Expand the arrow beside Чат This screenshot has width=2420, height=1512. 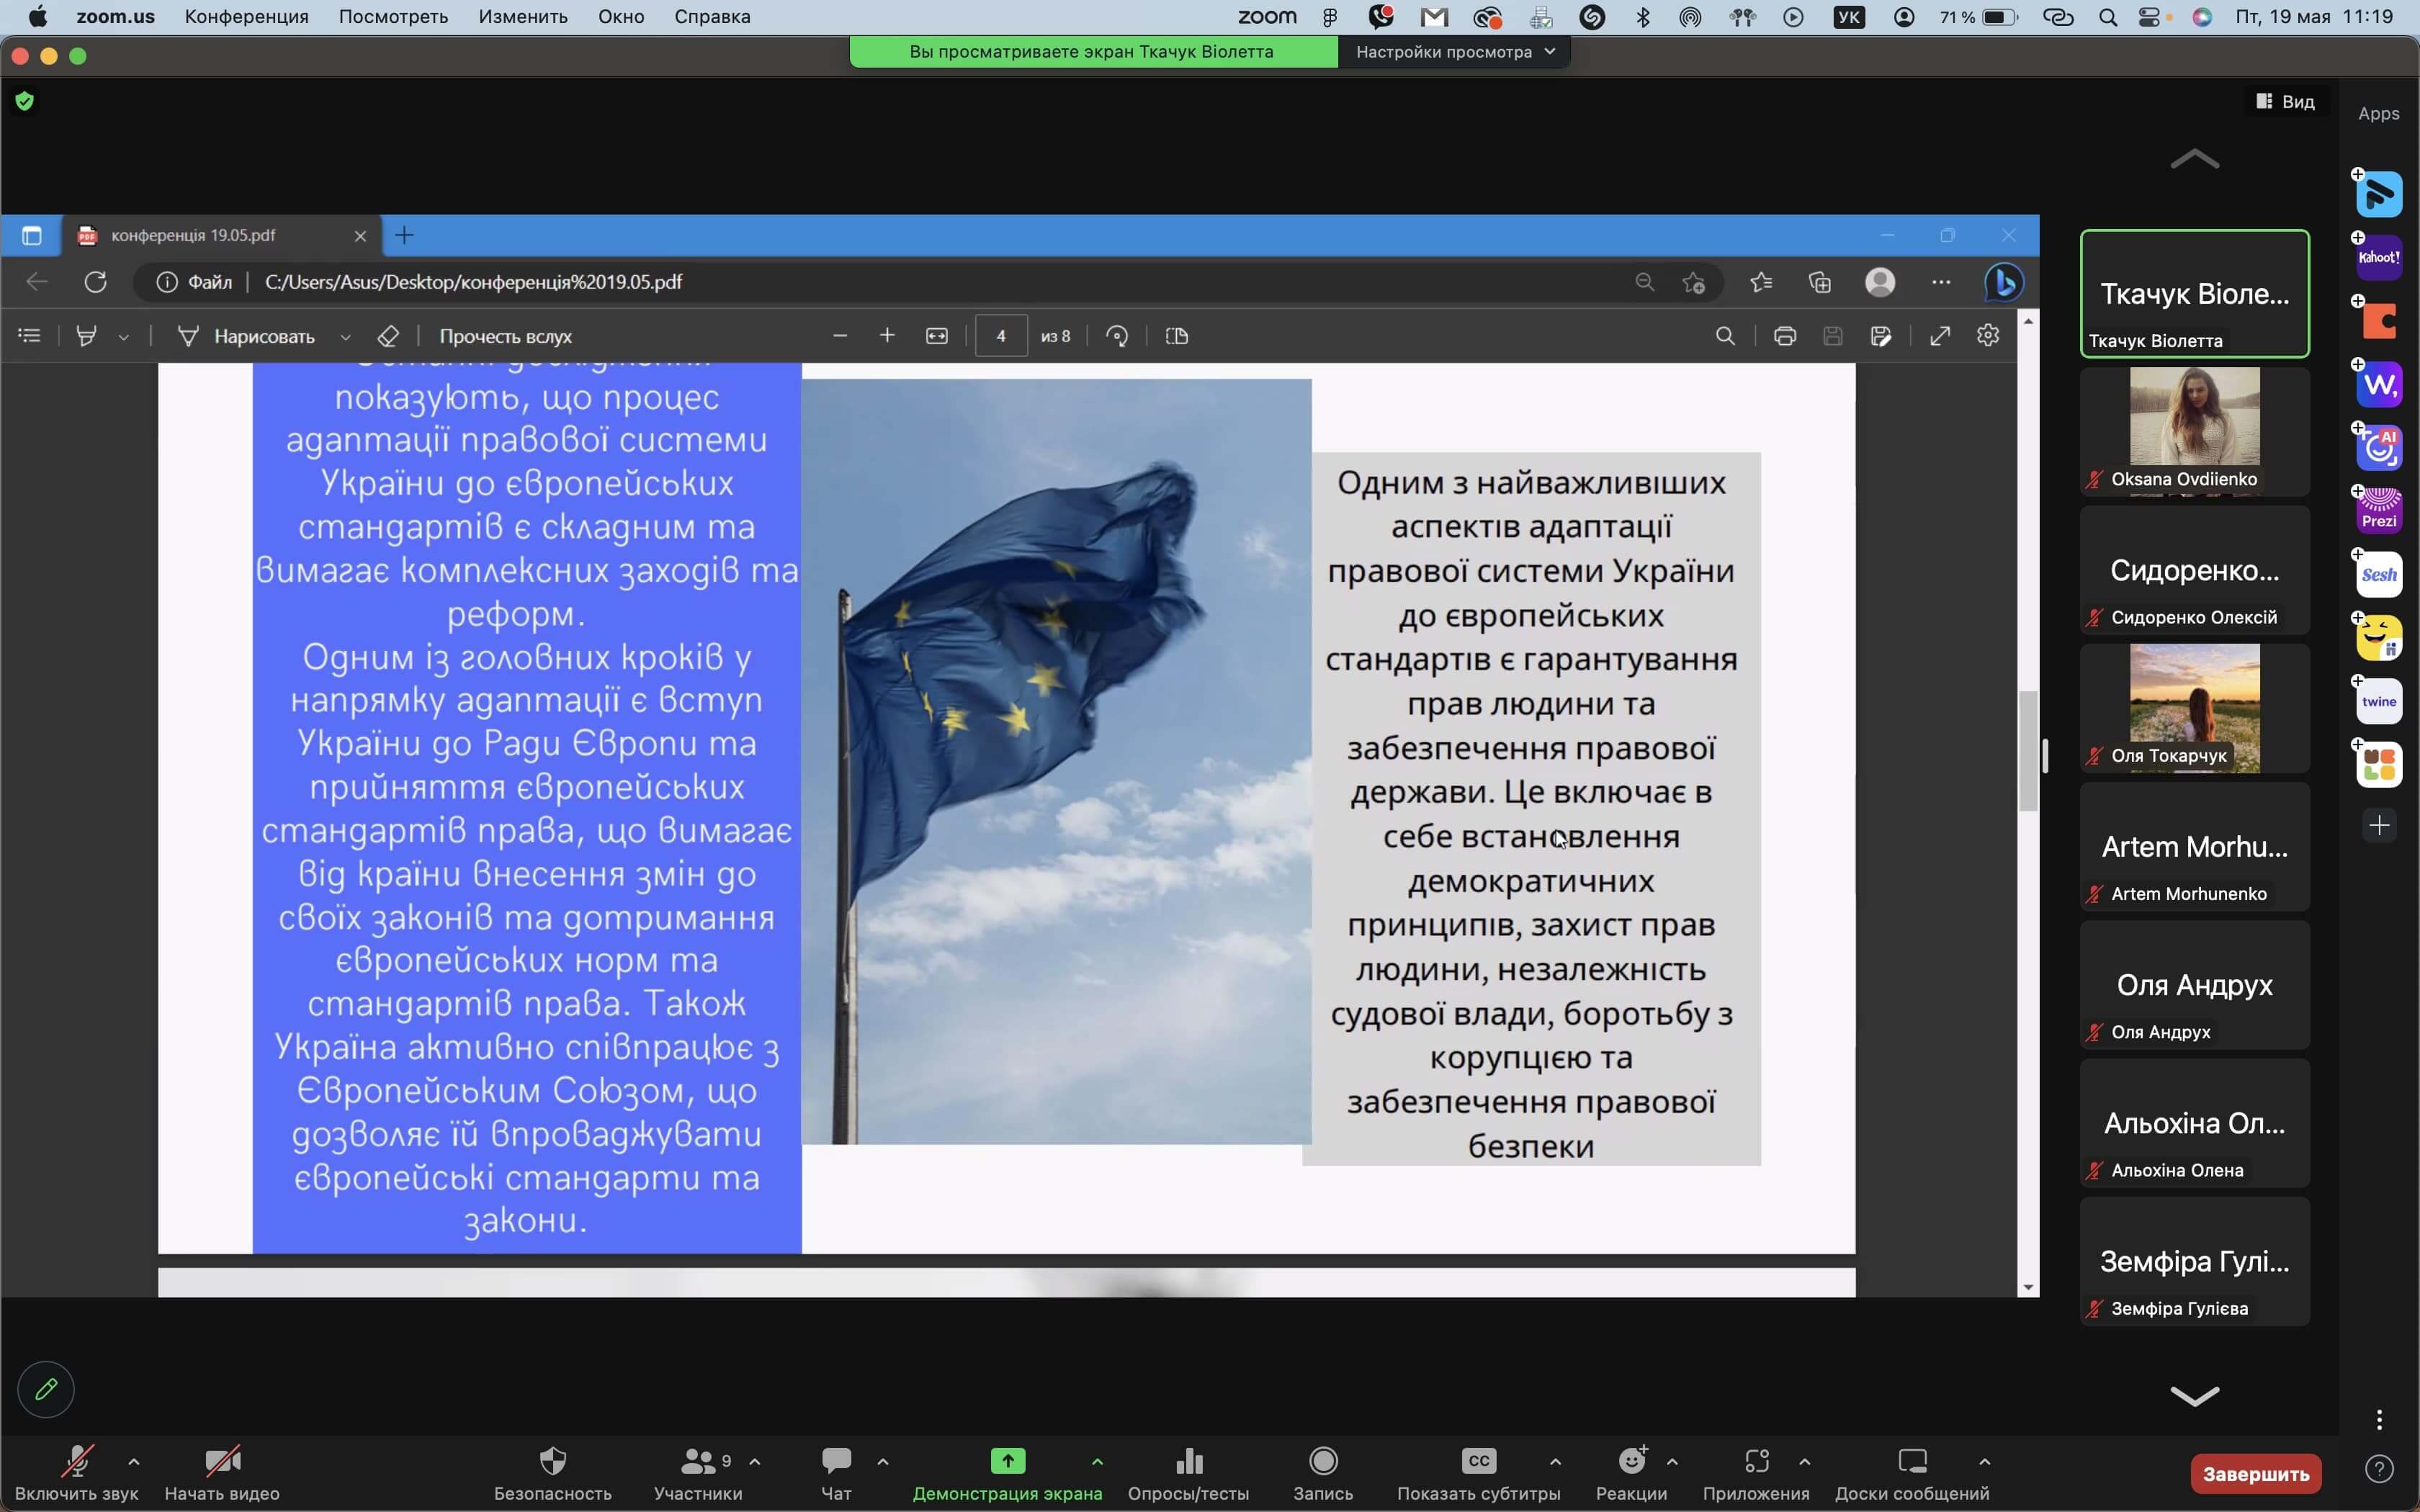click(883, 1462)
